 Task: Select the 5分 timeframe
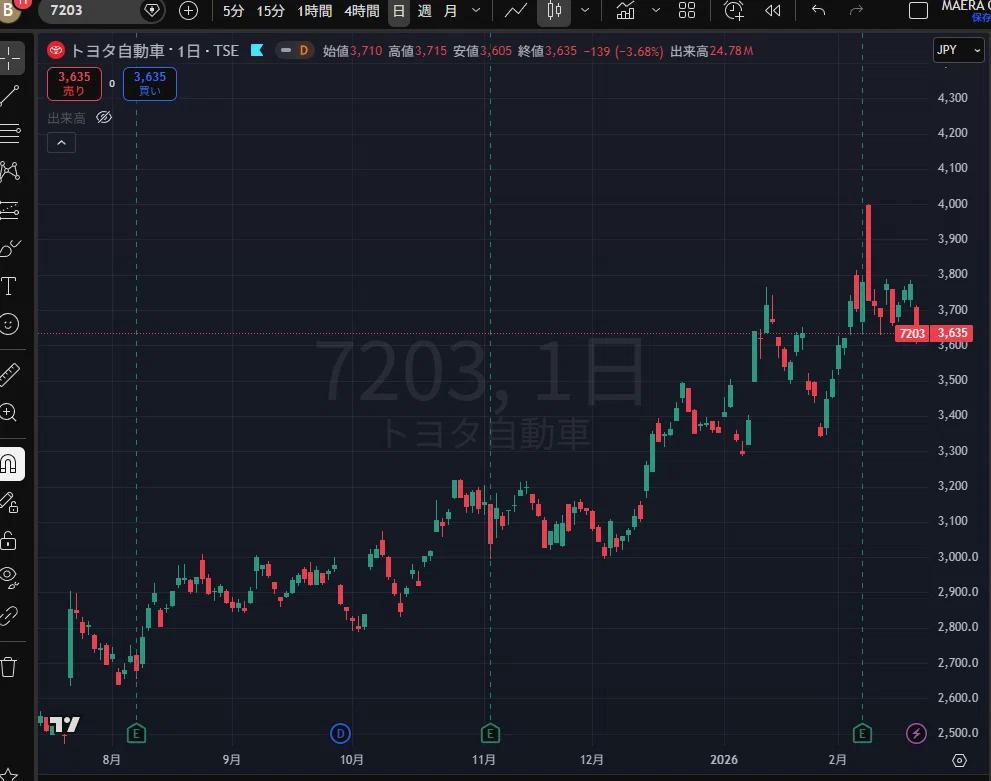(x=233, y=11)
